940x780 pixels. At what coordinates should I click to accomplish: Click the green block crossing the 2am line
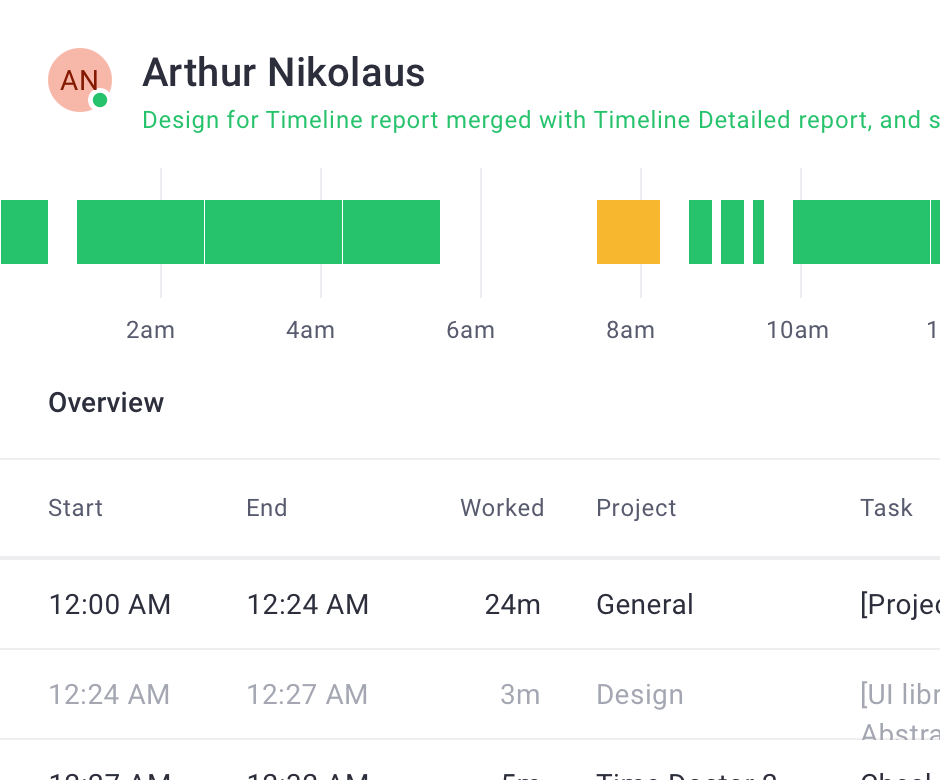pyautogui.click(x=140, y=232)
